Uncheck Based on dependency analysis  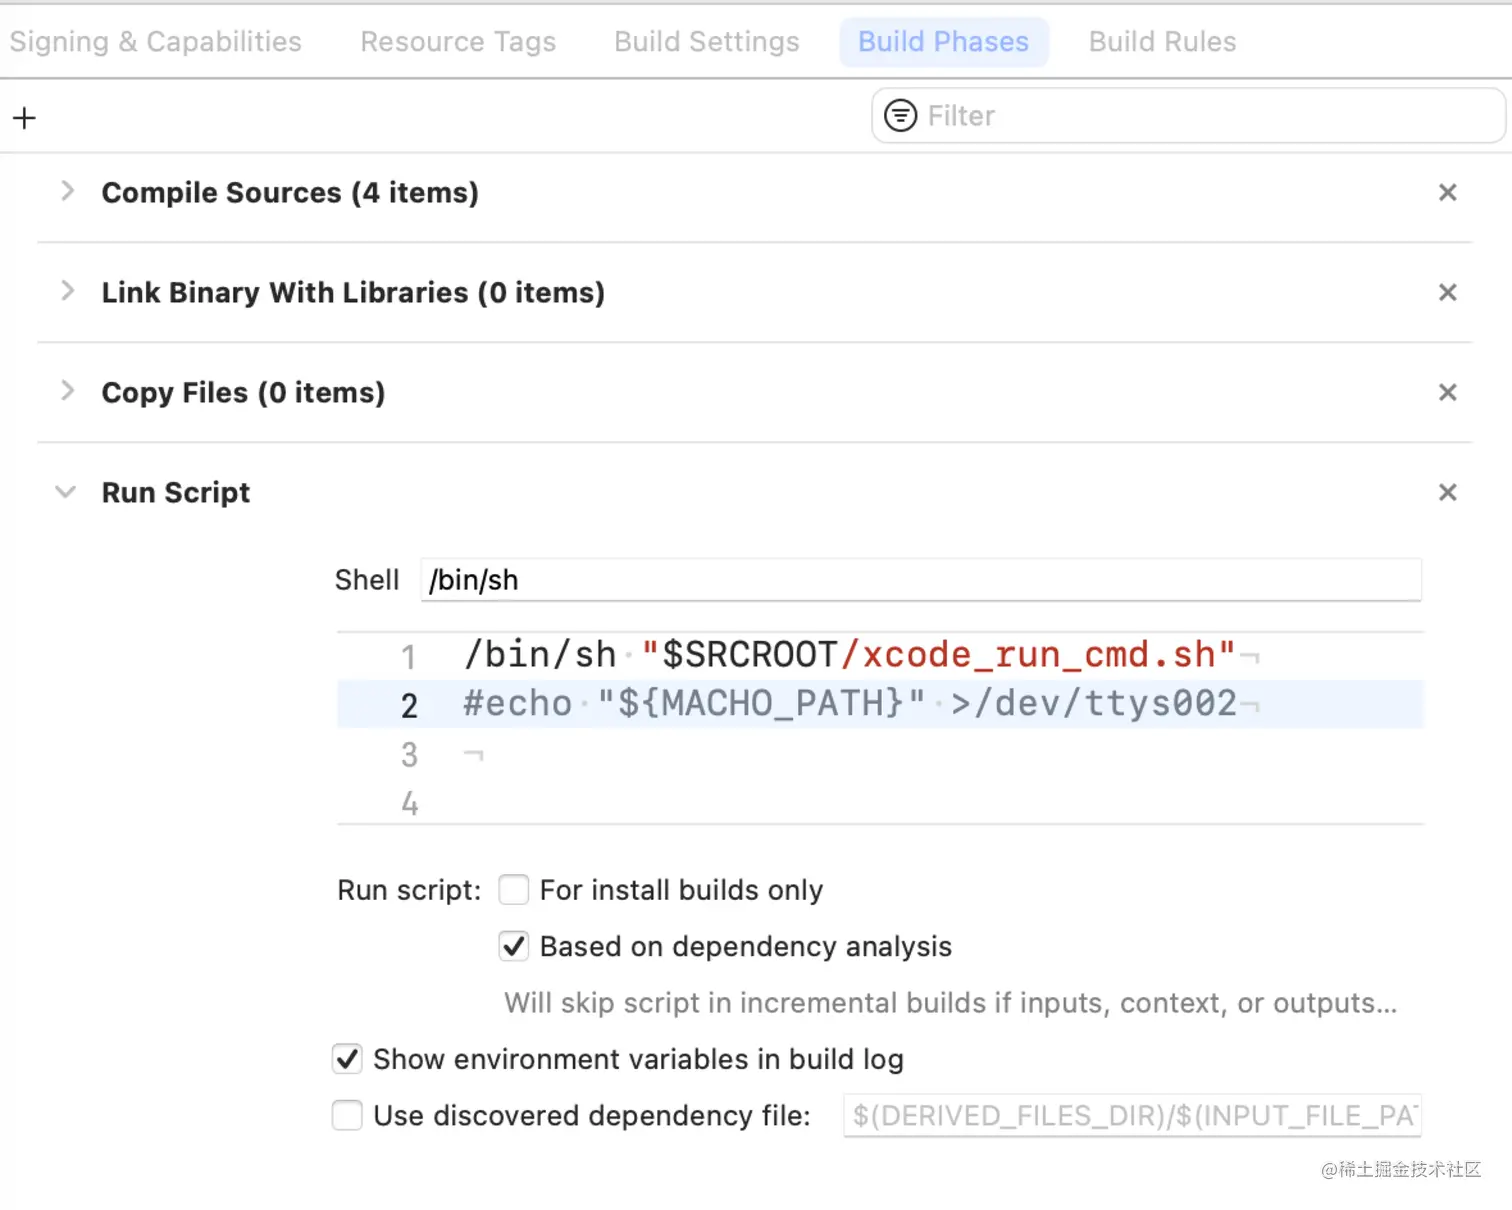[x=514, y=946]
